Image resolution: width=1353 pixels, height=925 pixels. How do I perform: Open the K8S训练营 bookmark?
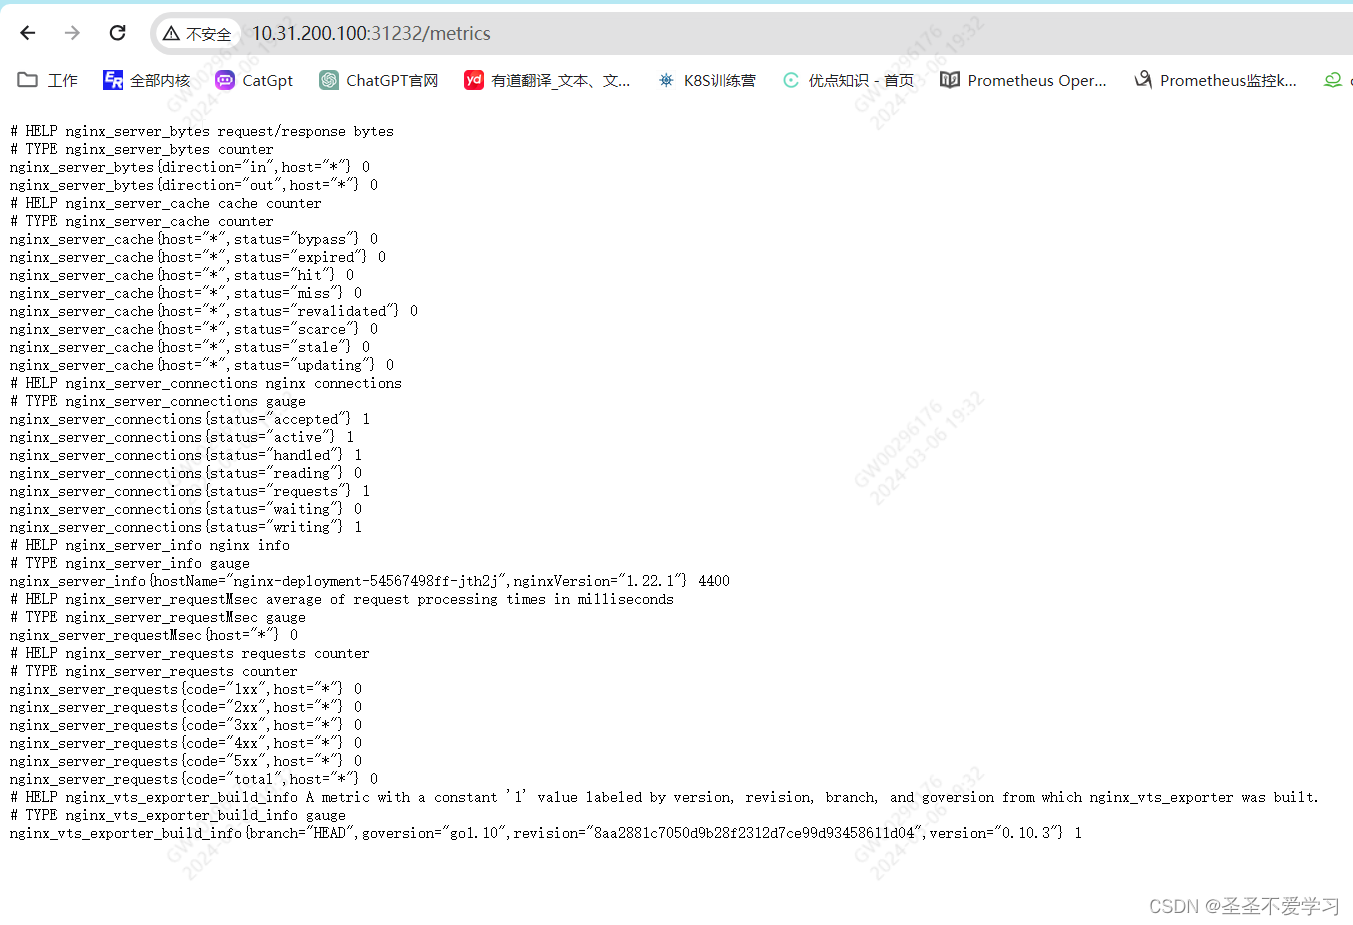click(706, 80)
